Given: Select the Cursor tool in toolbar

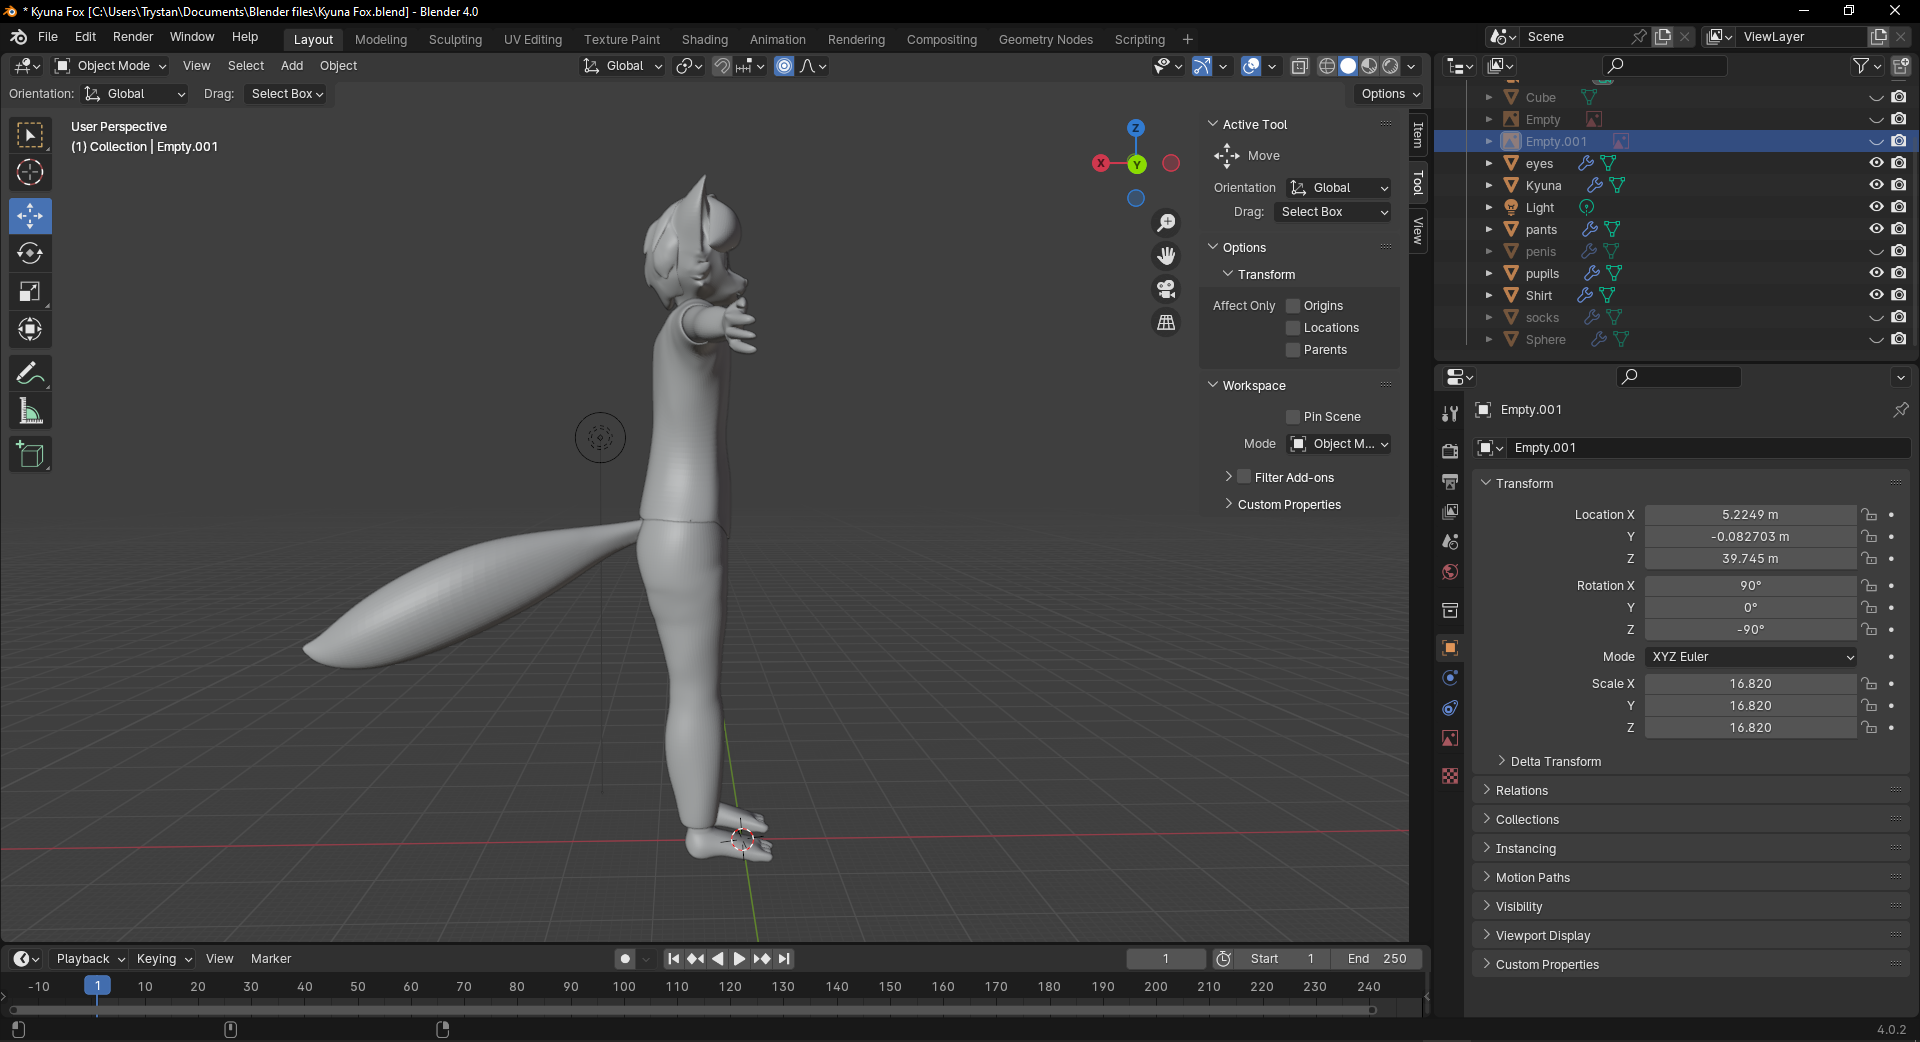Looking at the screenshot, I should point(30,173).
